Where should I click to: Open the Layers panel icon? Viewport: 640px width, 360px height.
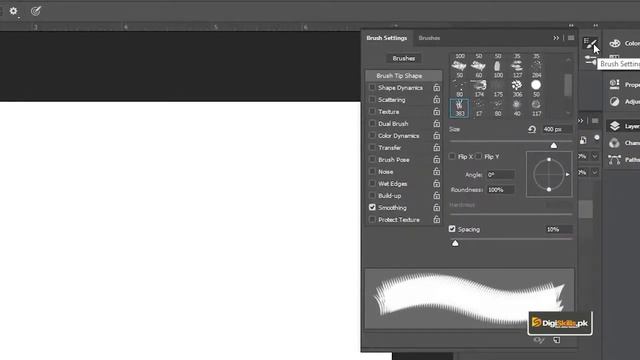click(x=615, y=126)
